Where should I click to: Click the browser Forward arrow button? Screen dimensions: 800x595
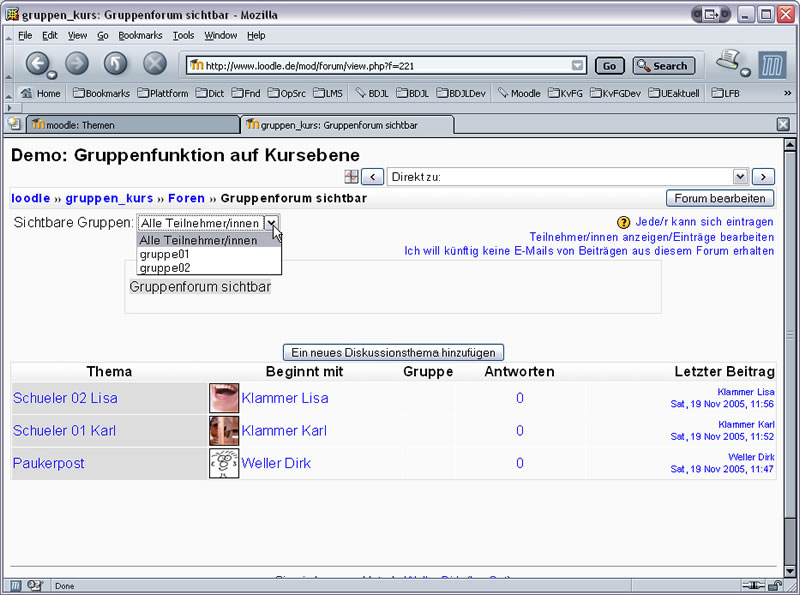pos(77,65)
